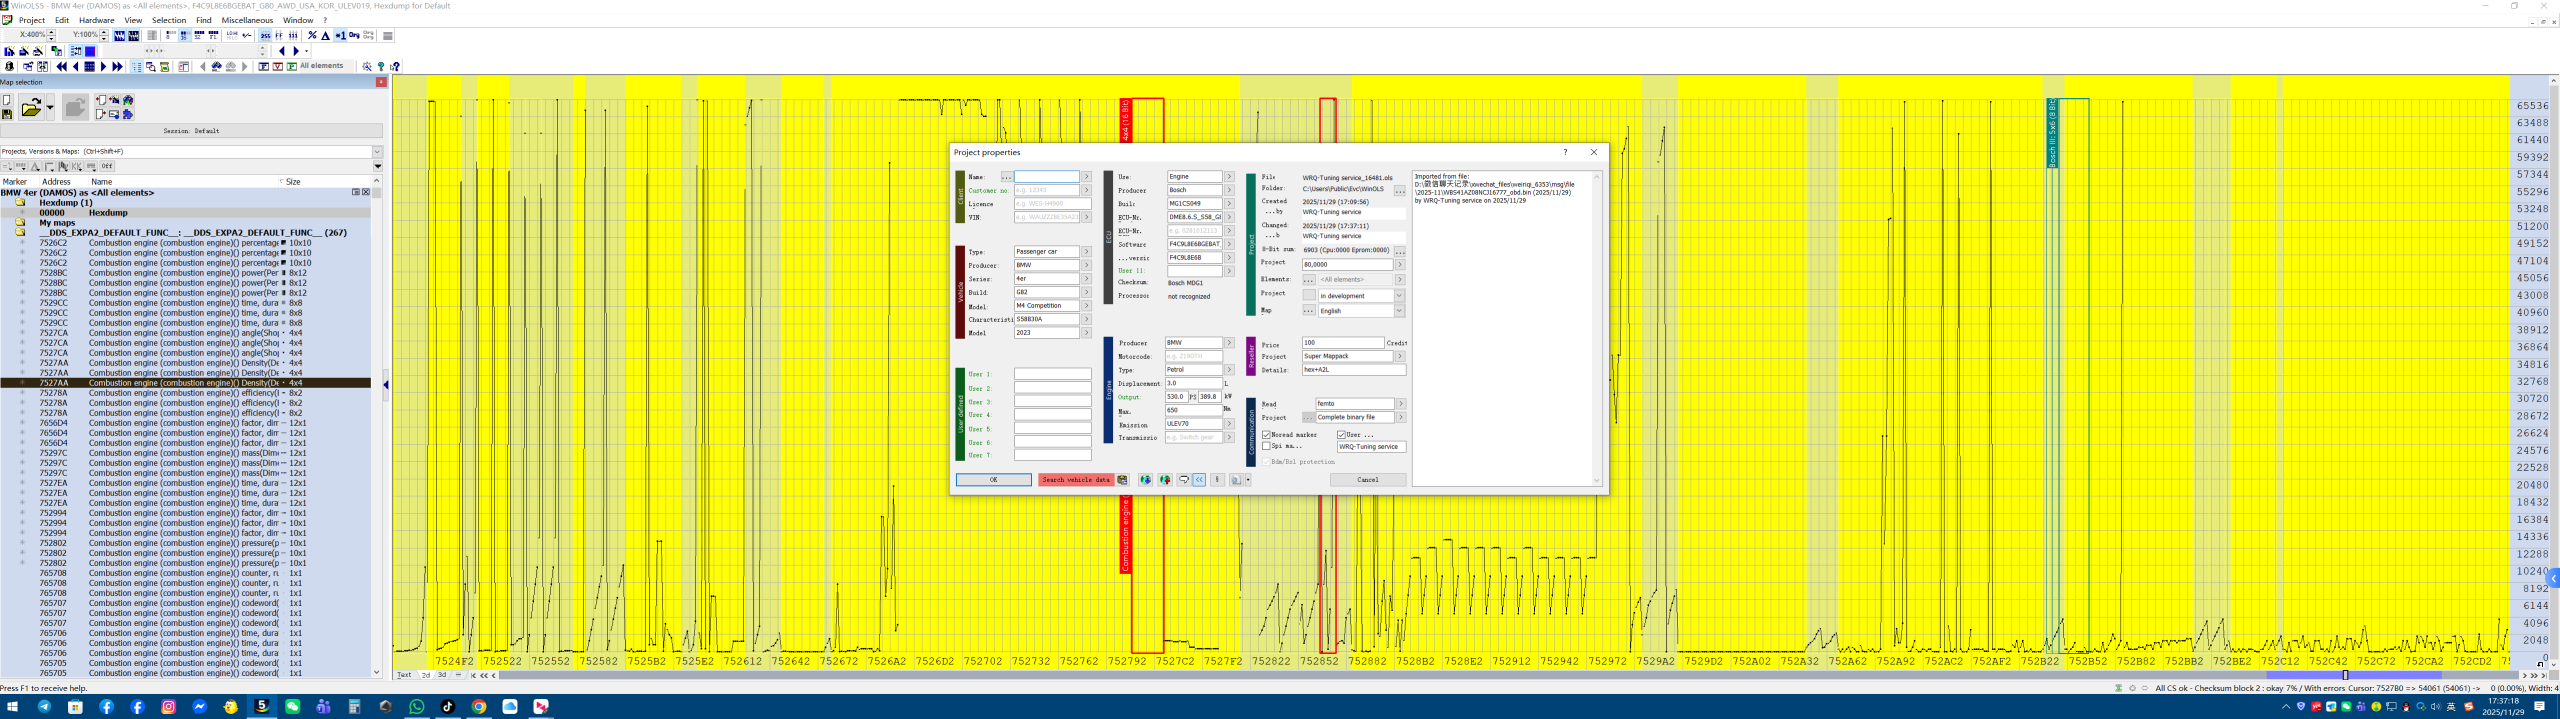This screenshot has height=719, width=2560.
Task: Open the English map language dropdown
Action: coord(1399,311)
